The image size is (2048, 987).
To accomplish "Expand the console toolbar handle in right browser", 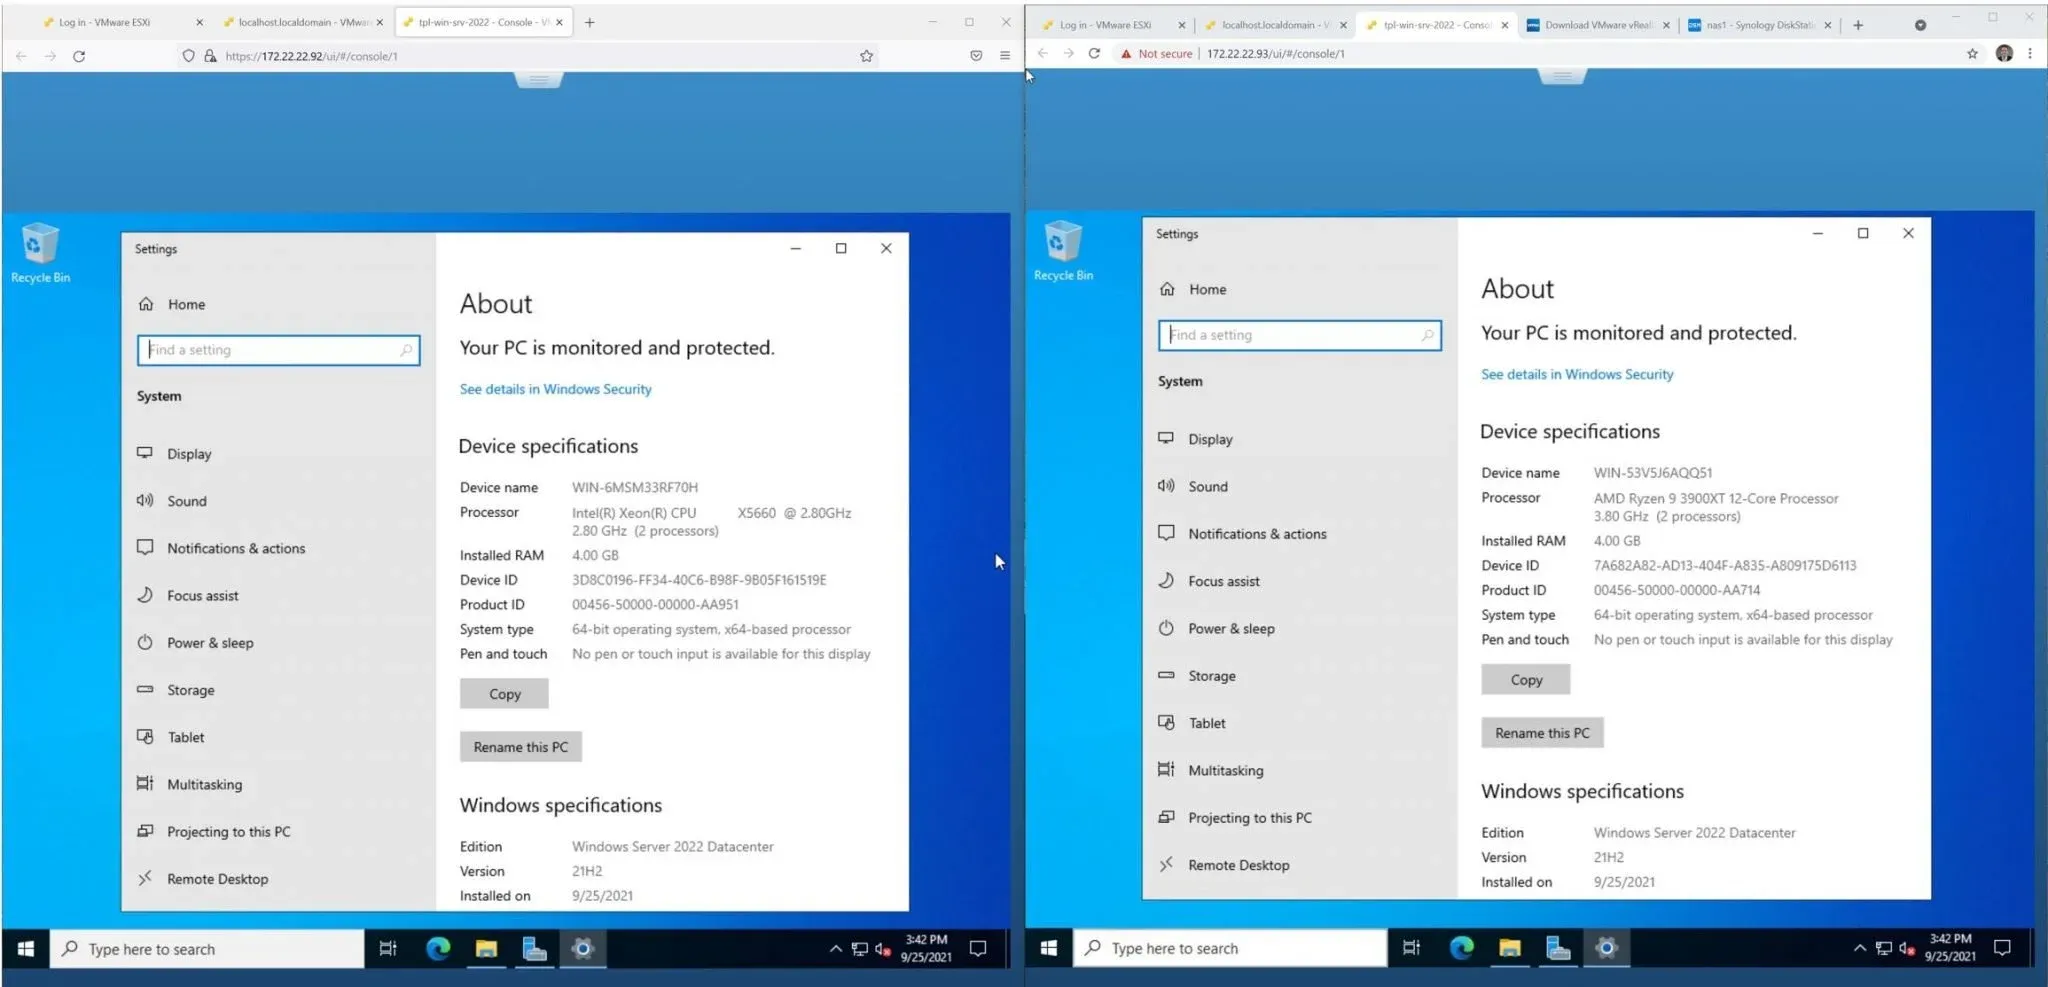I will click(x=1562, y=76).
